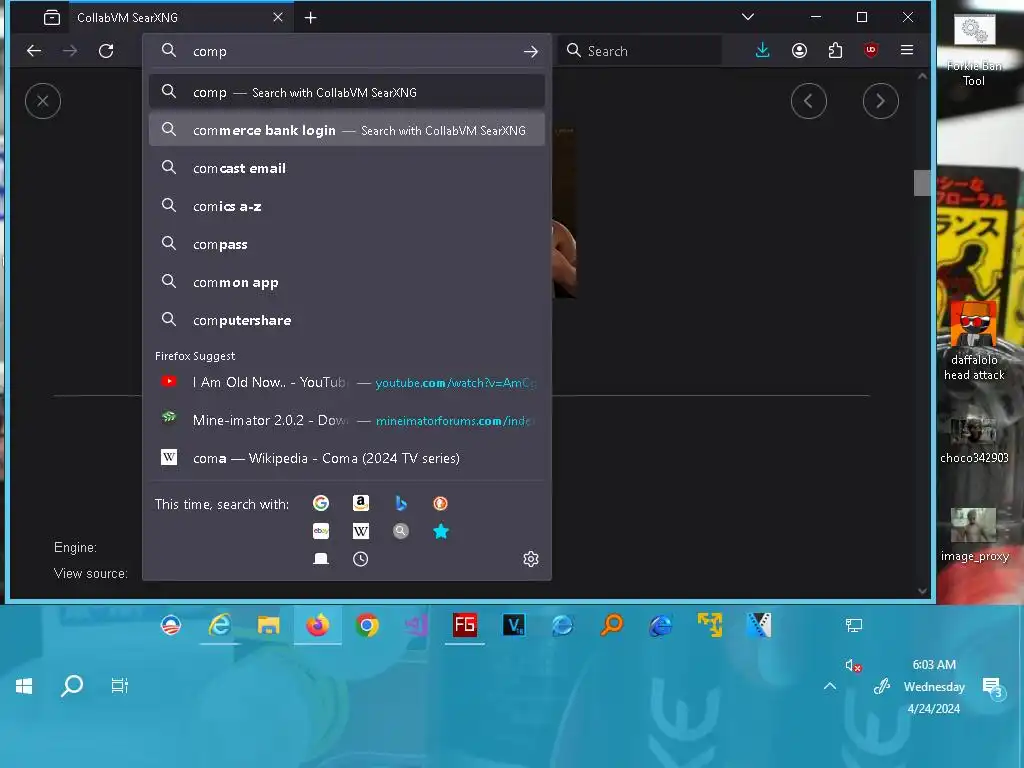Search bookmarks via the blue star icon
The height and width of the screenshot is (768, 1024).
click(x=441, y=531)
